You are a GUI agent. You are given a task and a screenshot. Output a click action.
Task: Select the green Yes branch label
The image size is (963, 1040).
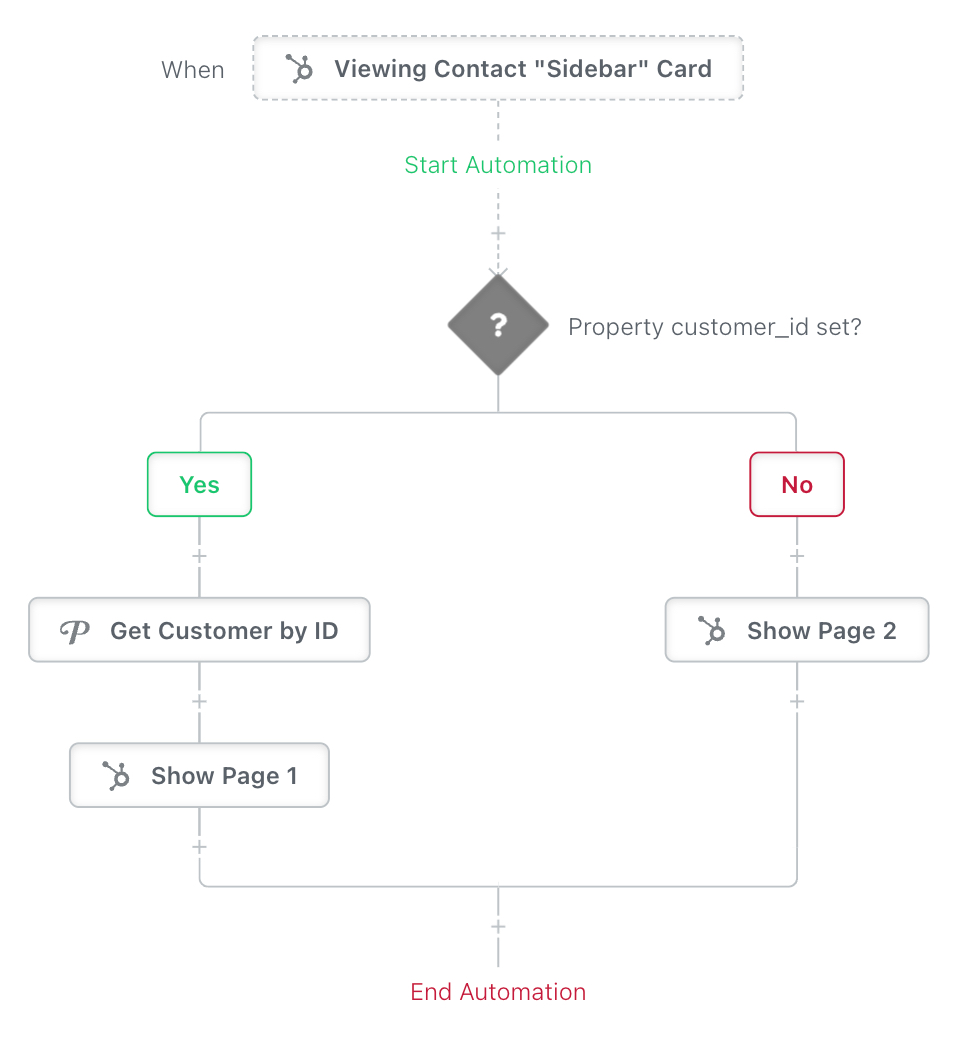(199, 485)
